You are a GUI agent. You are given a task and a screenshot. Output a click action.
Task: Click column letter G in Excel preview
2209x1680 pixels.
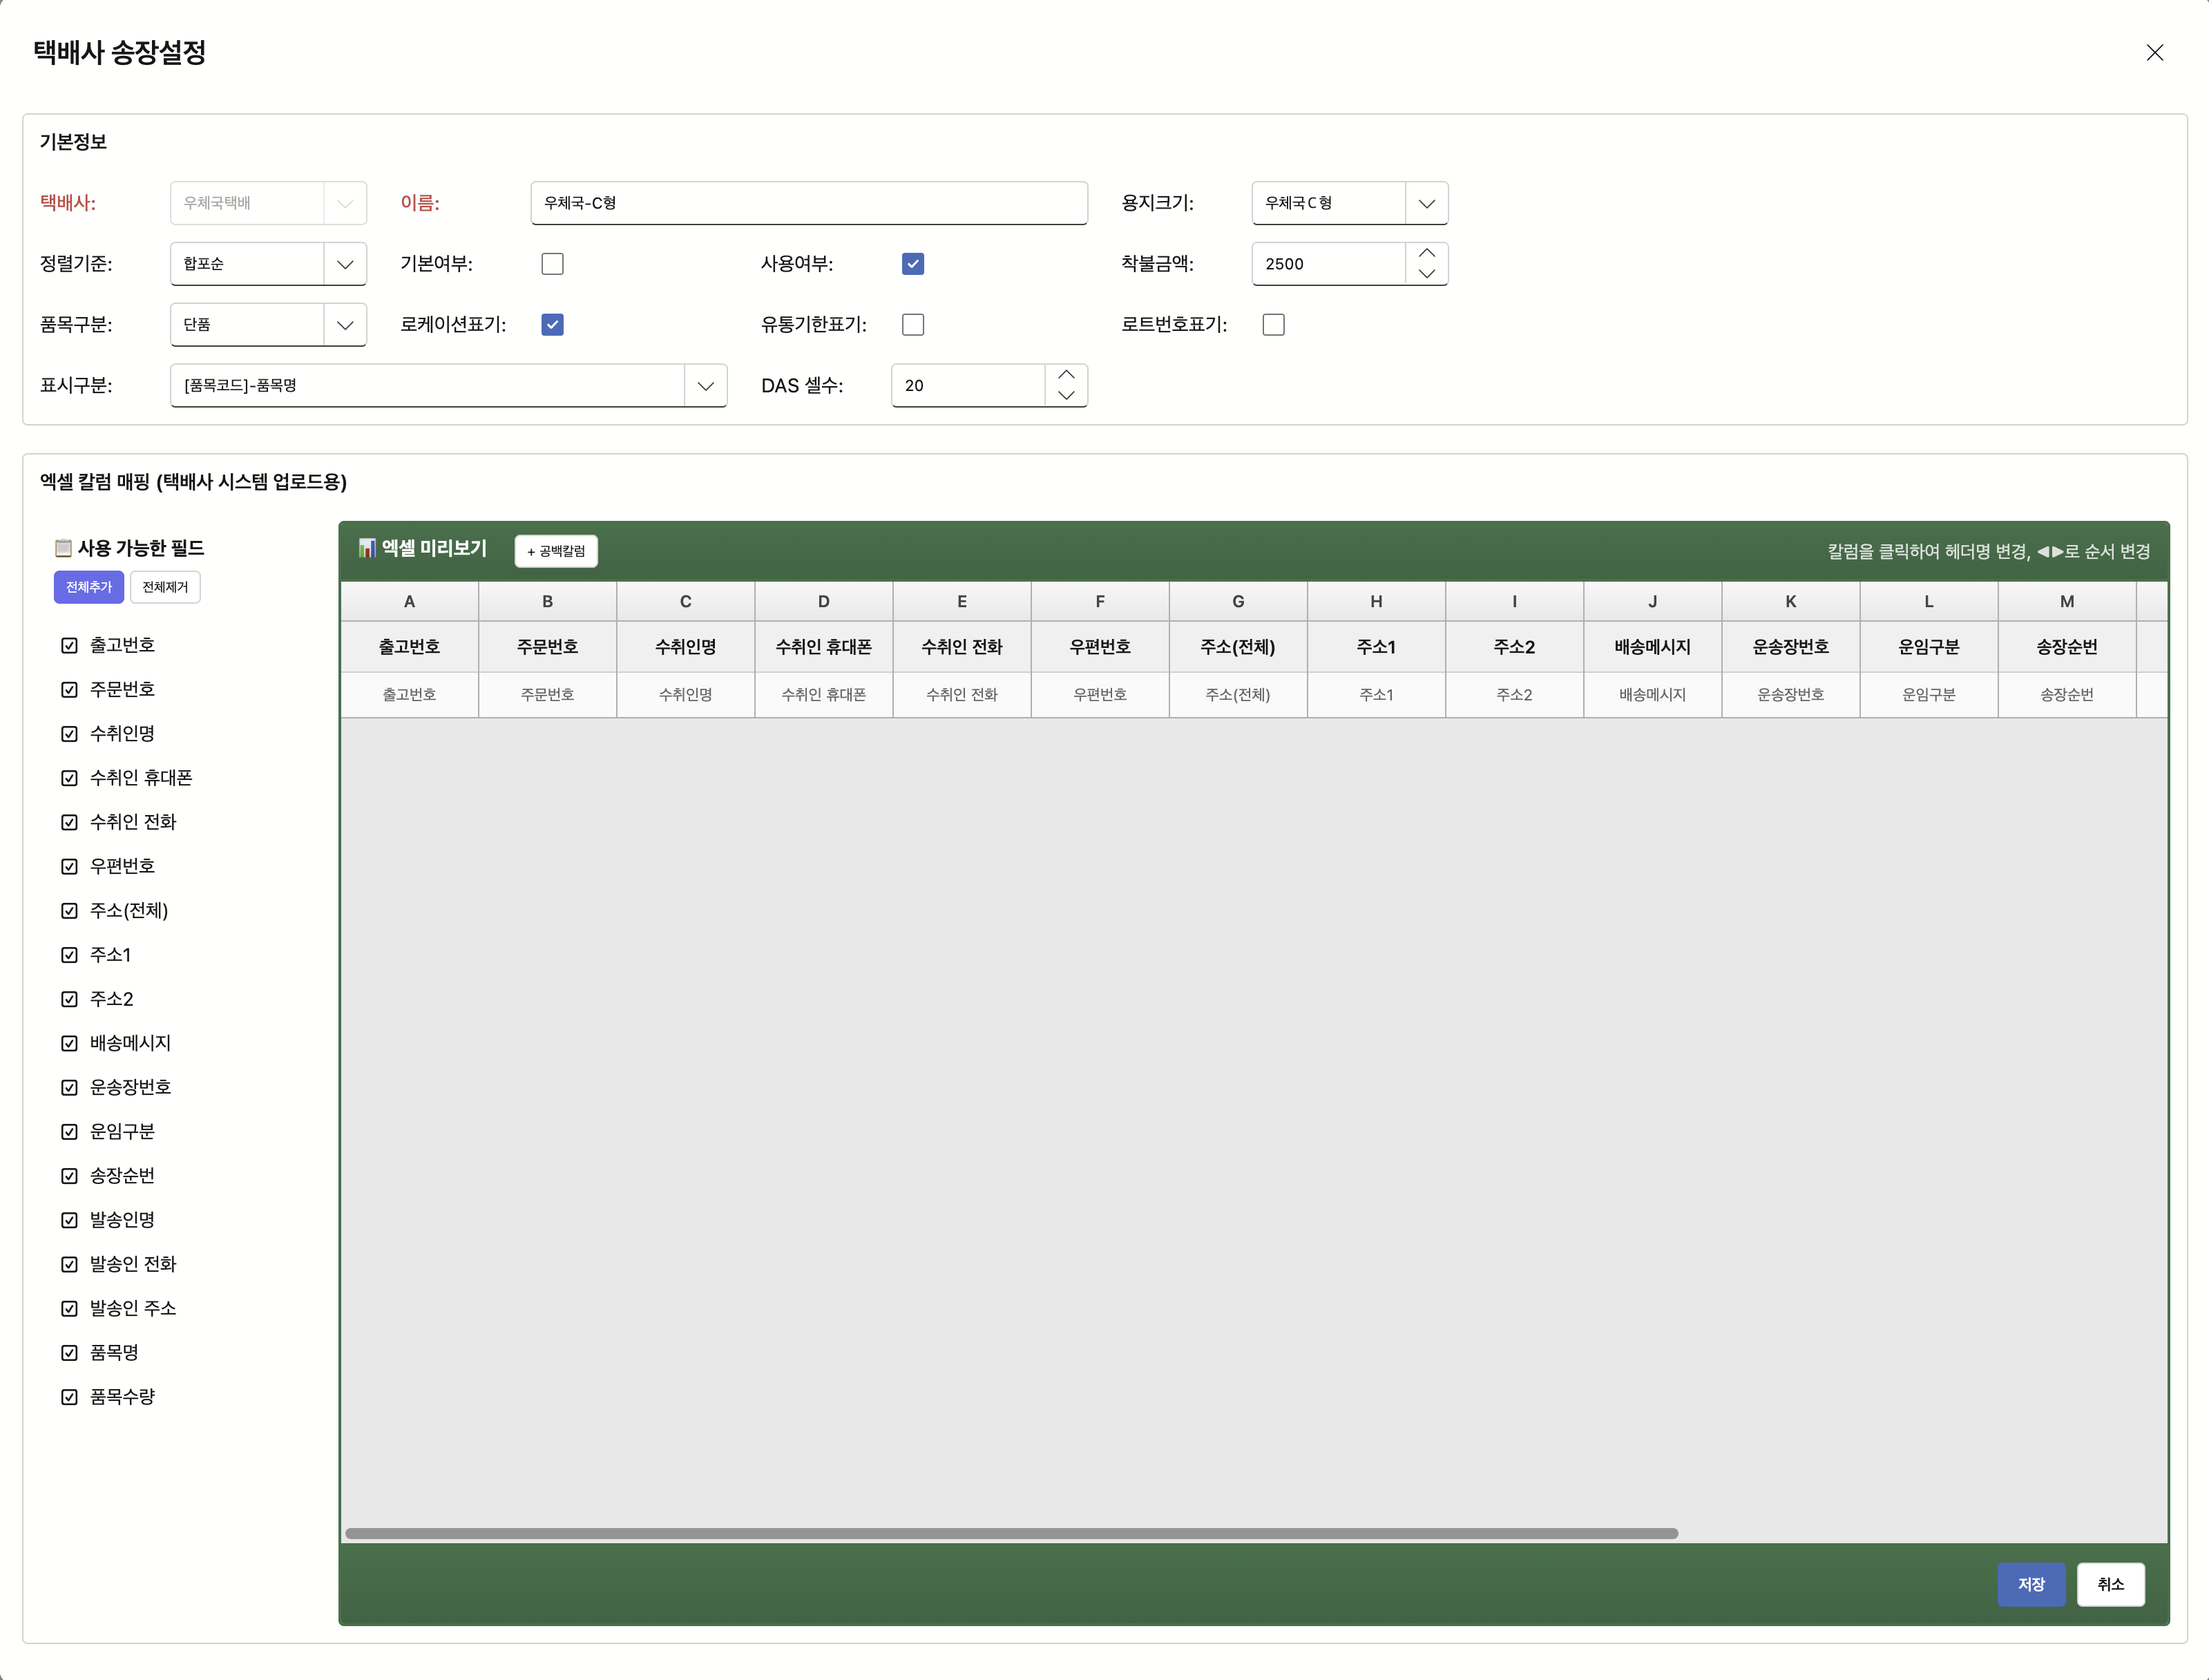[1238, 602]
